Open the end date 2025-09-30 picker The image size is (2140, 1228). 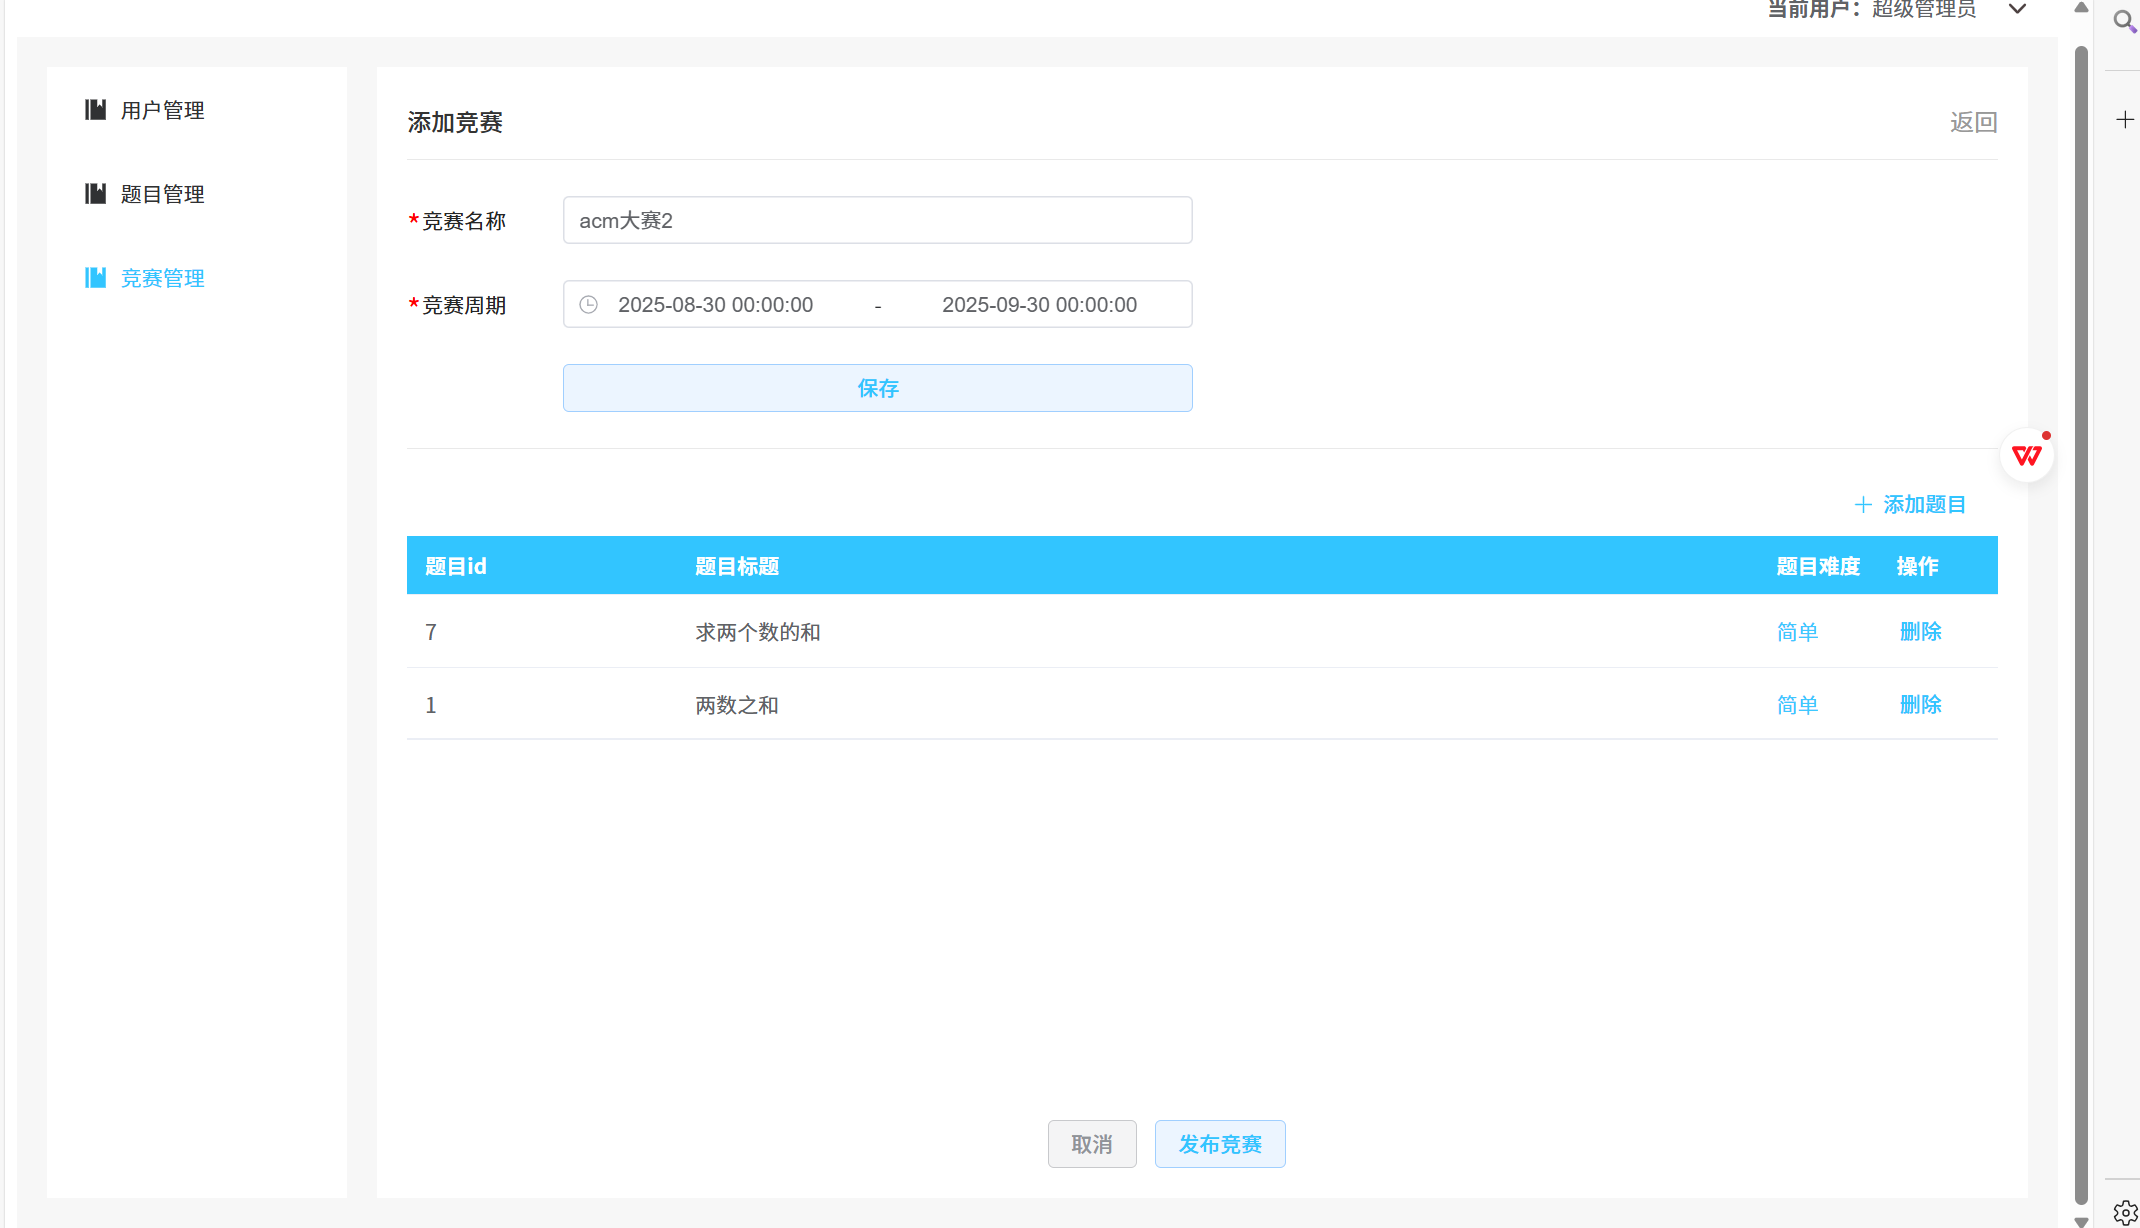pos(1039,305)
